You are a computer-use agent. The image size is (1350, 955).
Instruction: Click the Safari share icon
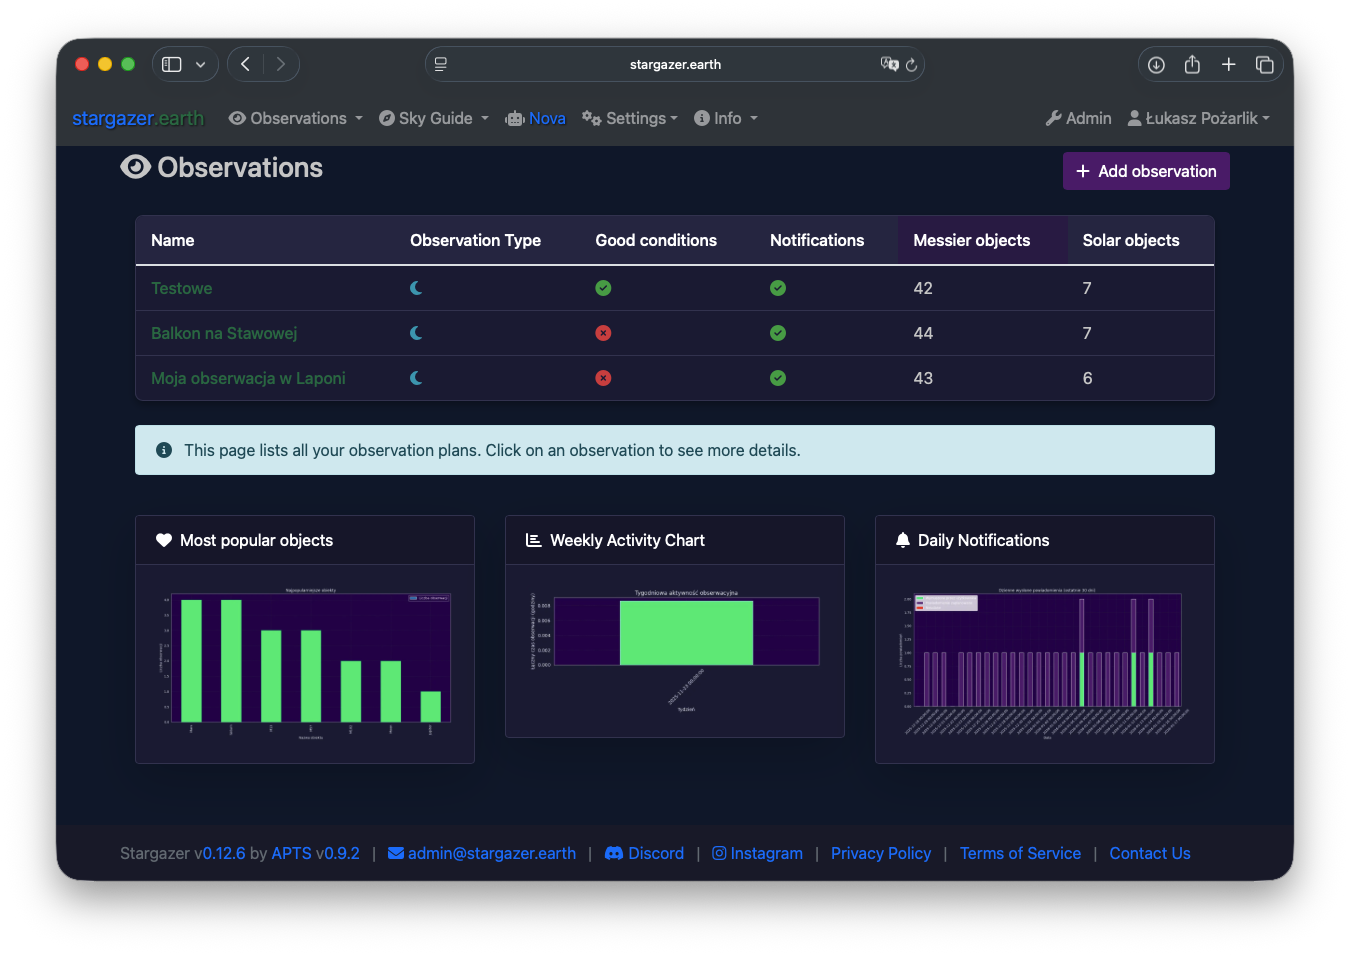pyautogui.click(x=1192, y=65)
